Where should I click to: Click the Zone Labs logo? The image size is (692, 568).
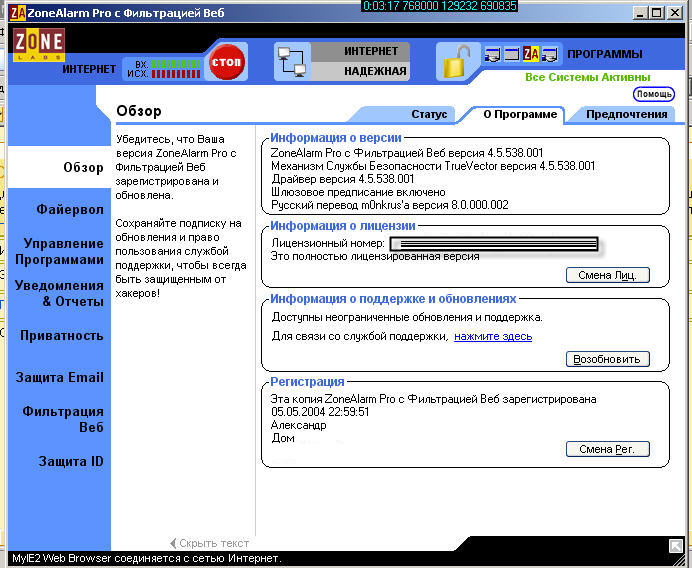pos(39,45)
